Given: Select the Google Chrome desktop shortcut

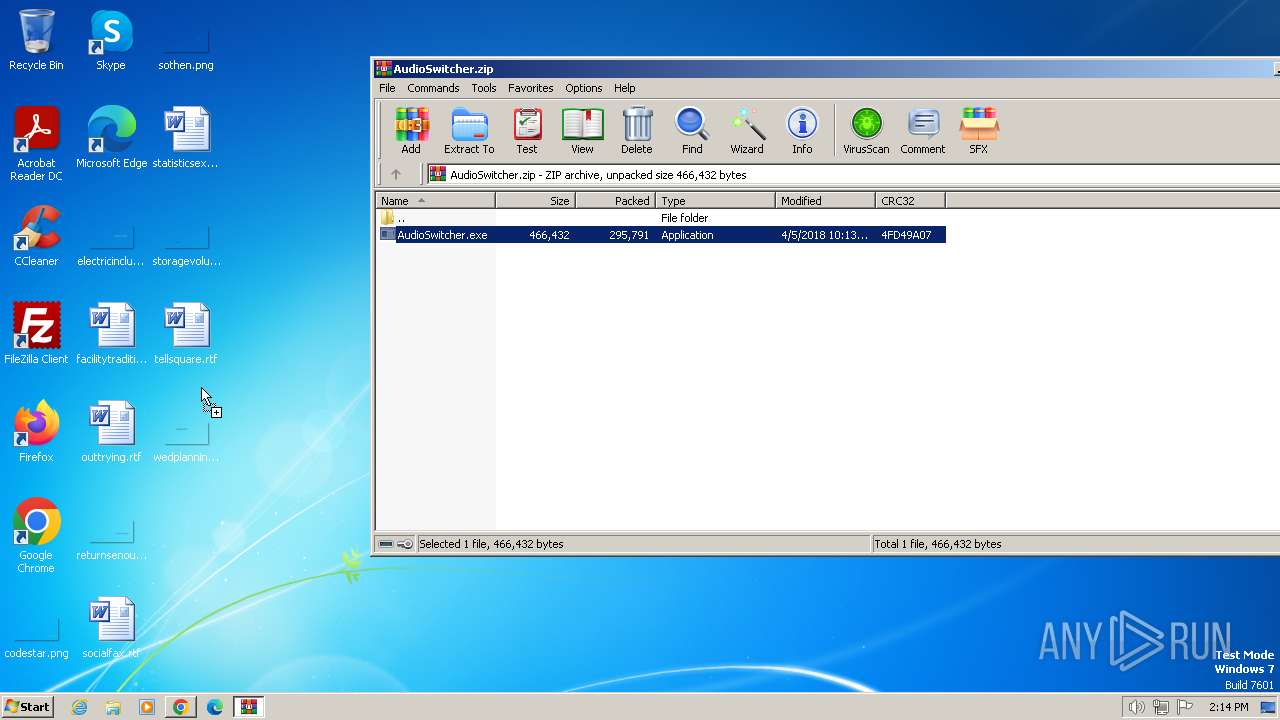Looking at the screenshot, I should 36,536.
